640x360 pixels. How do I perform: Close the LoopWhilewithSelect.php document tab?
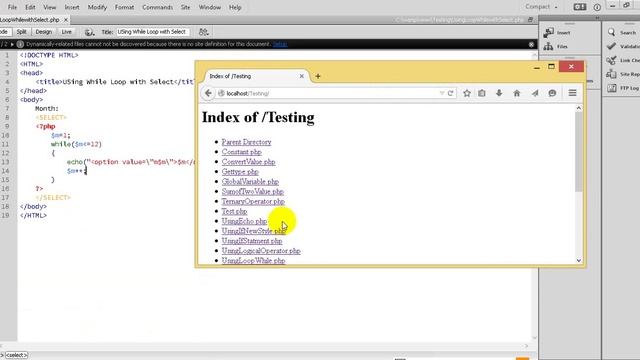pos(66,20)
